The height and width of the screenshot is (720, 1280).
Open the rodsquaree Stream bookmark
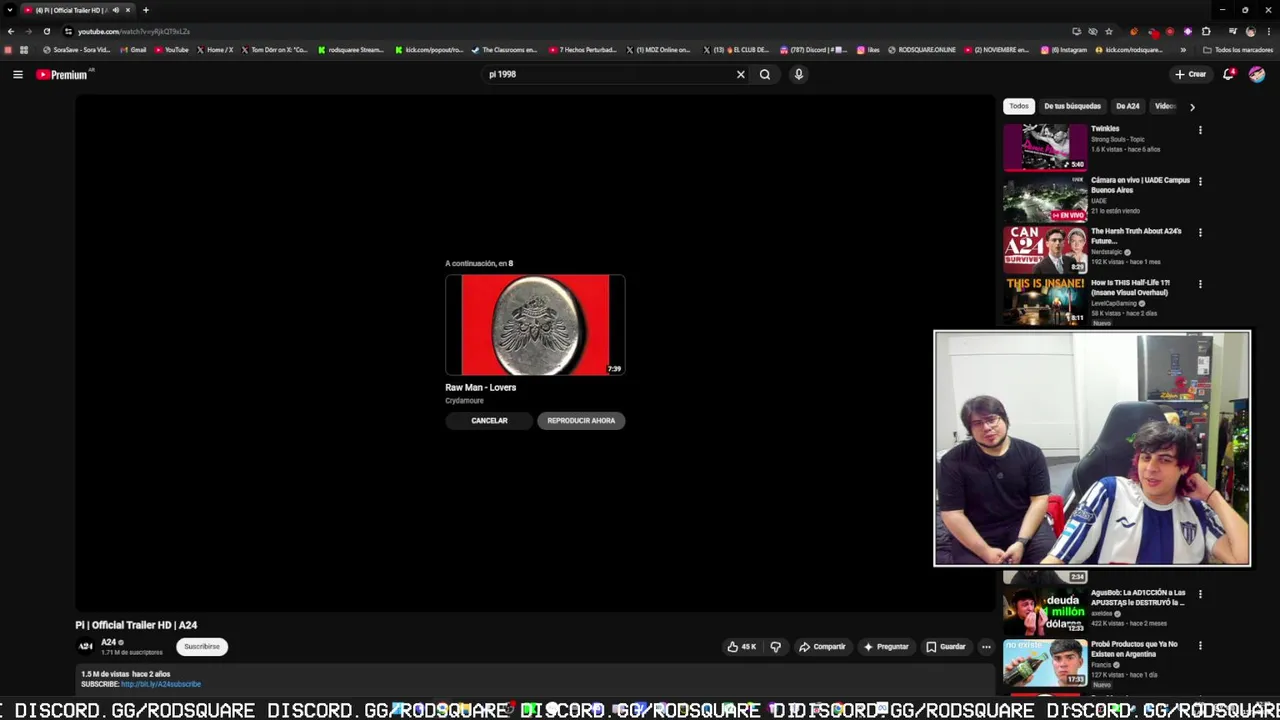(x=350, y=50)
